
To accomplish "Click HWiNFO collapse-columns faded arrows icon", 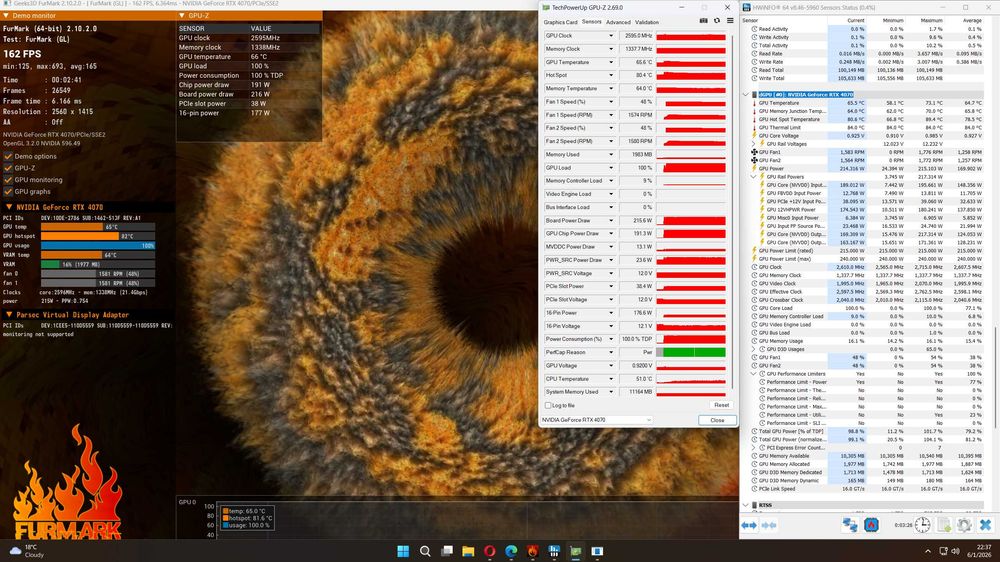I will tap(770, 525).
